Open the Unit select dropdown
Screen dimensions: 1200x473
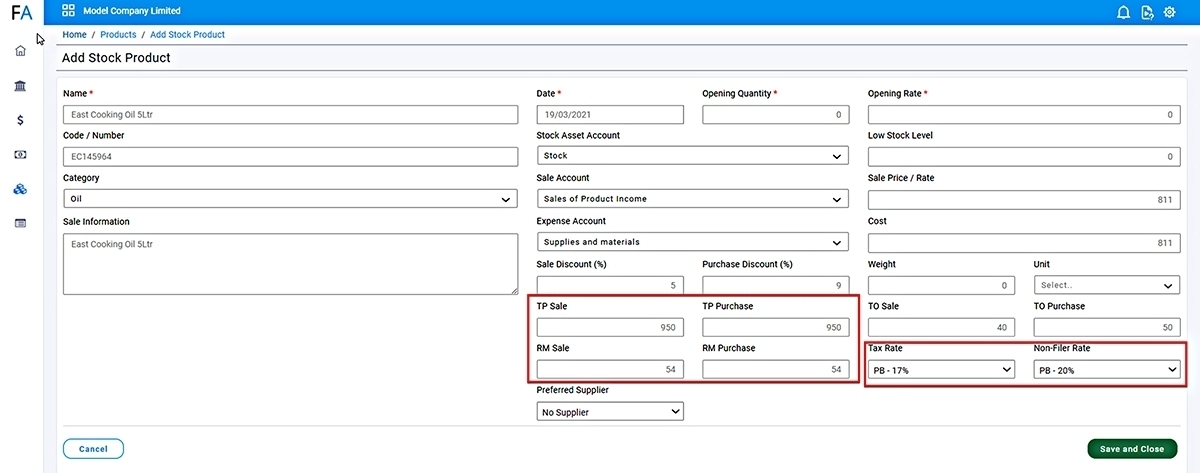(1106, 285)
